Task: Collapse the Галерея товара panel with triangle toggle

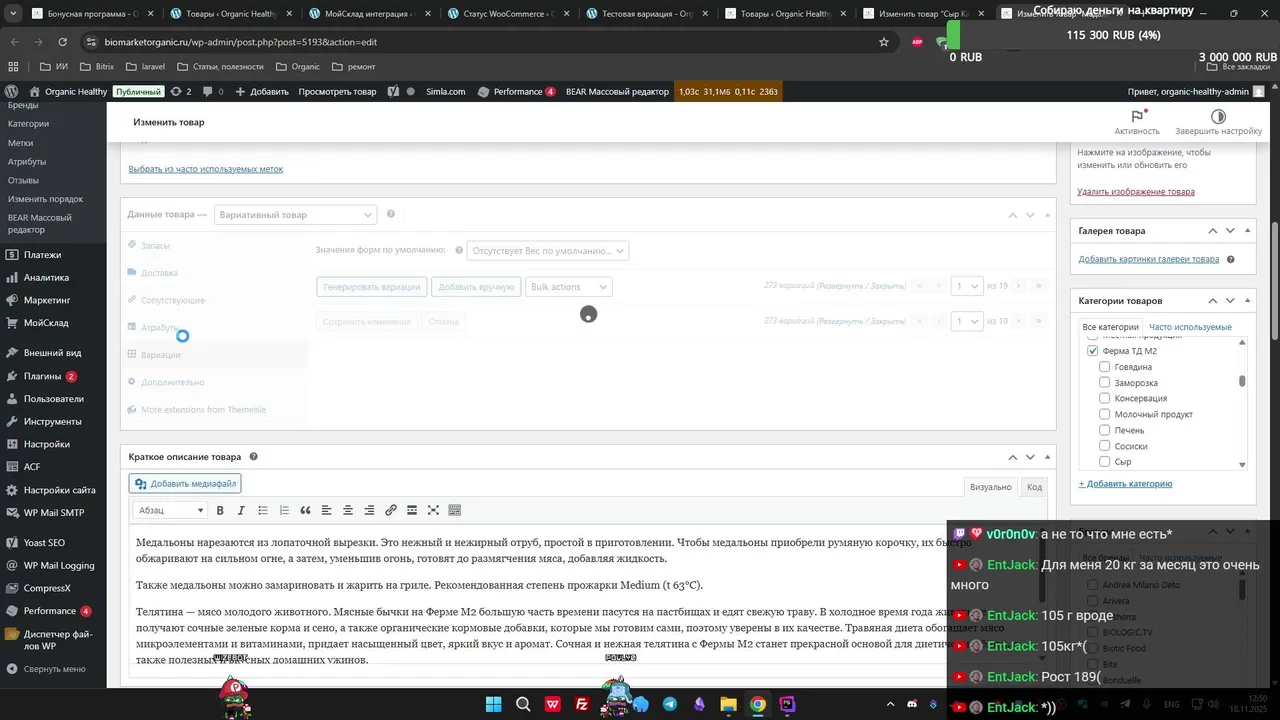Action: click(1248, 231)
